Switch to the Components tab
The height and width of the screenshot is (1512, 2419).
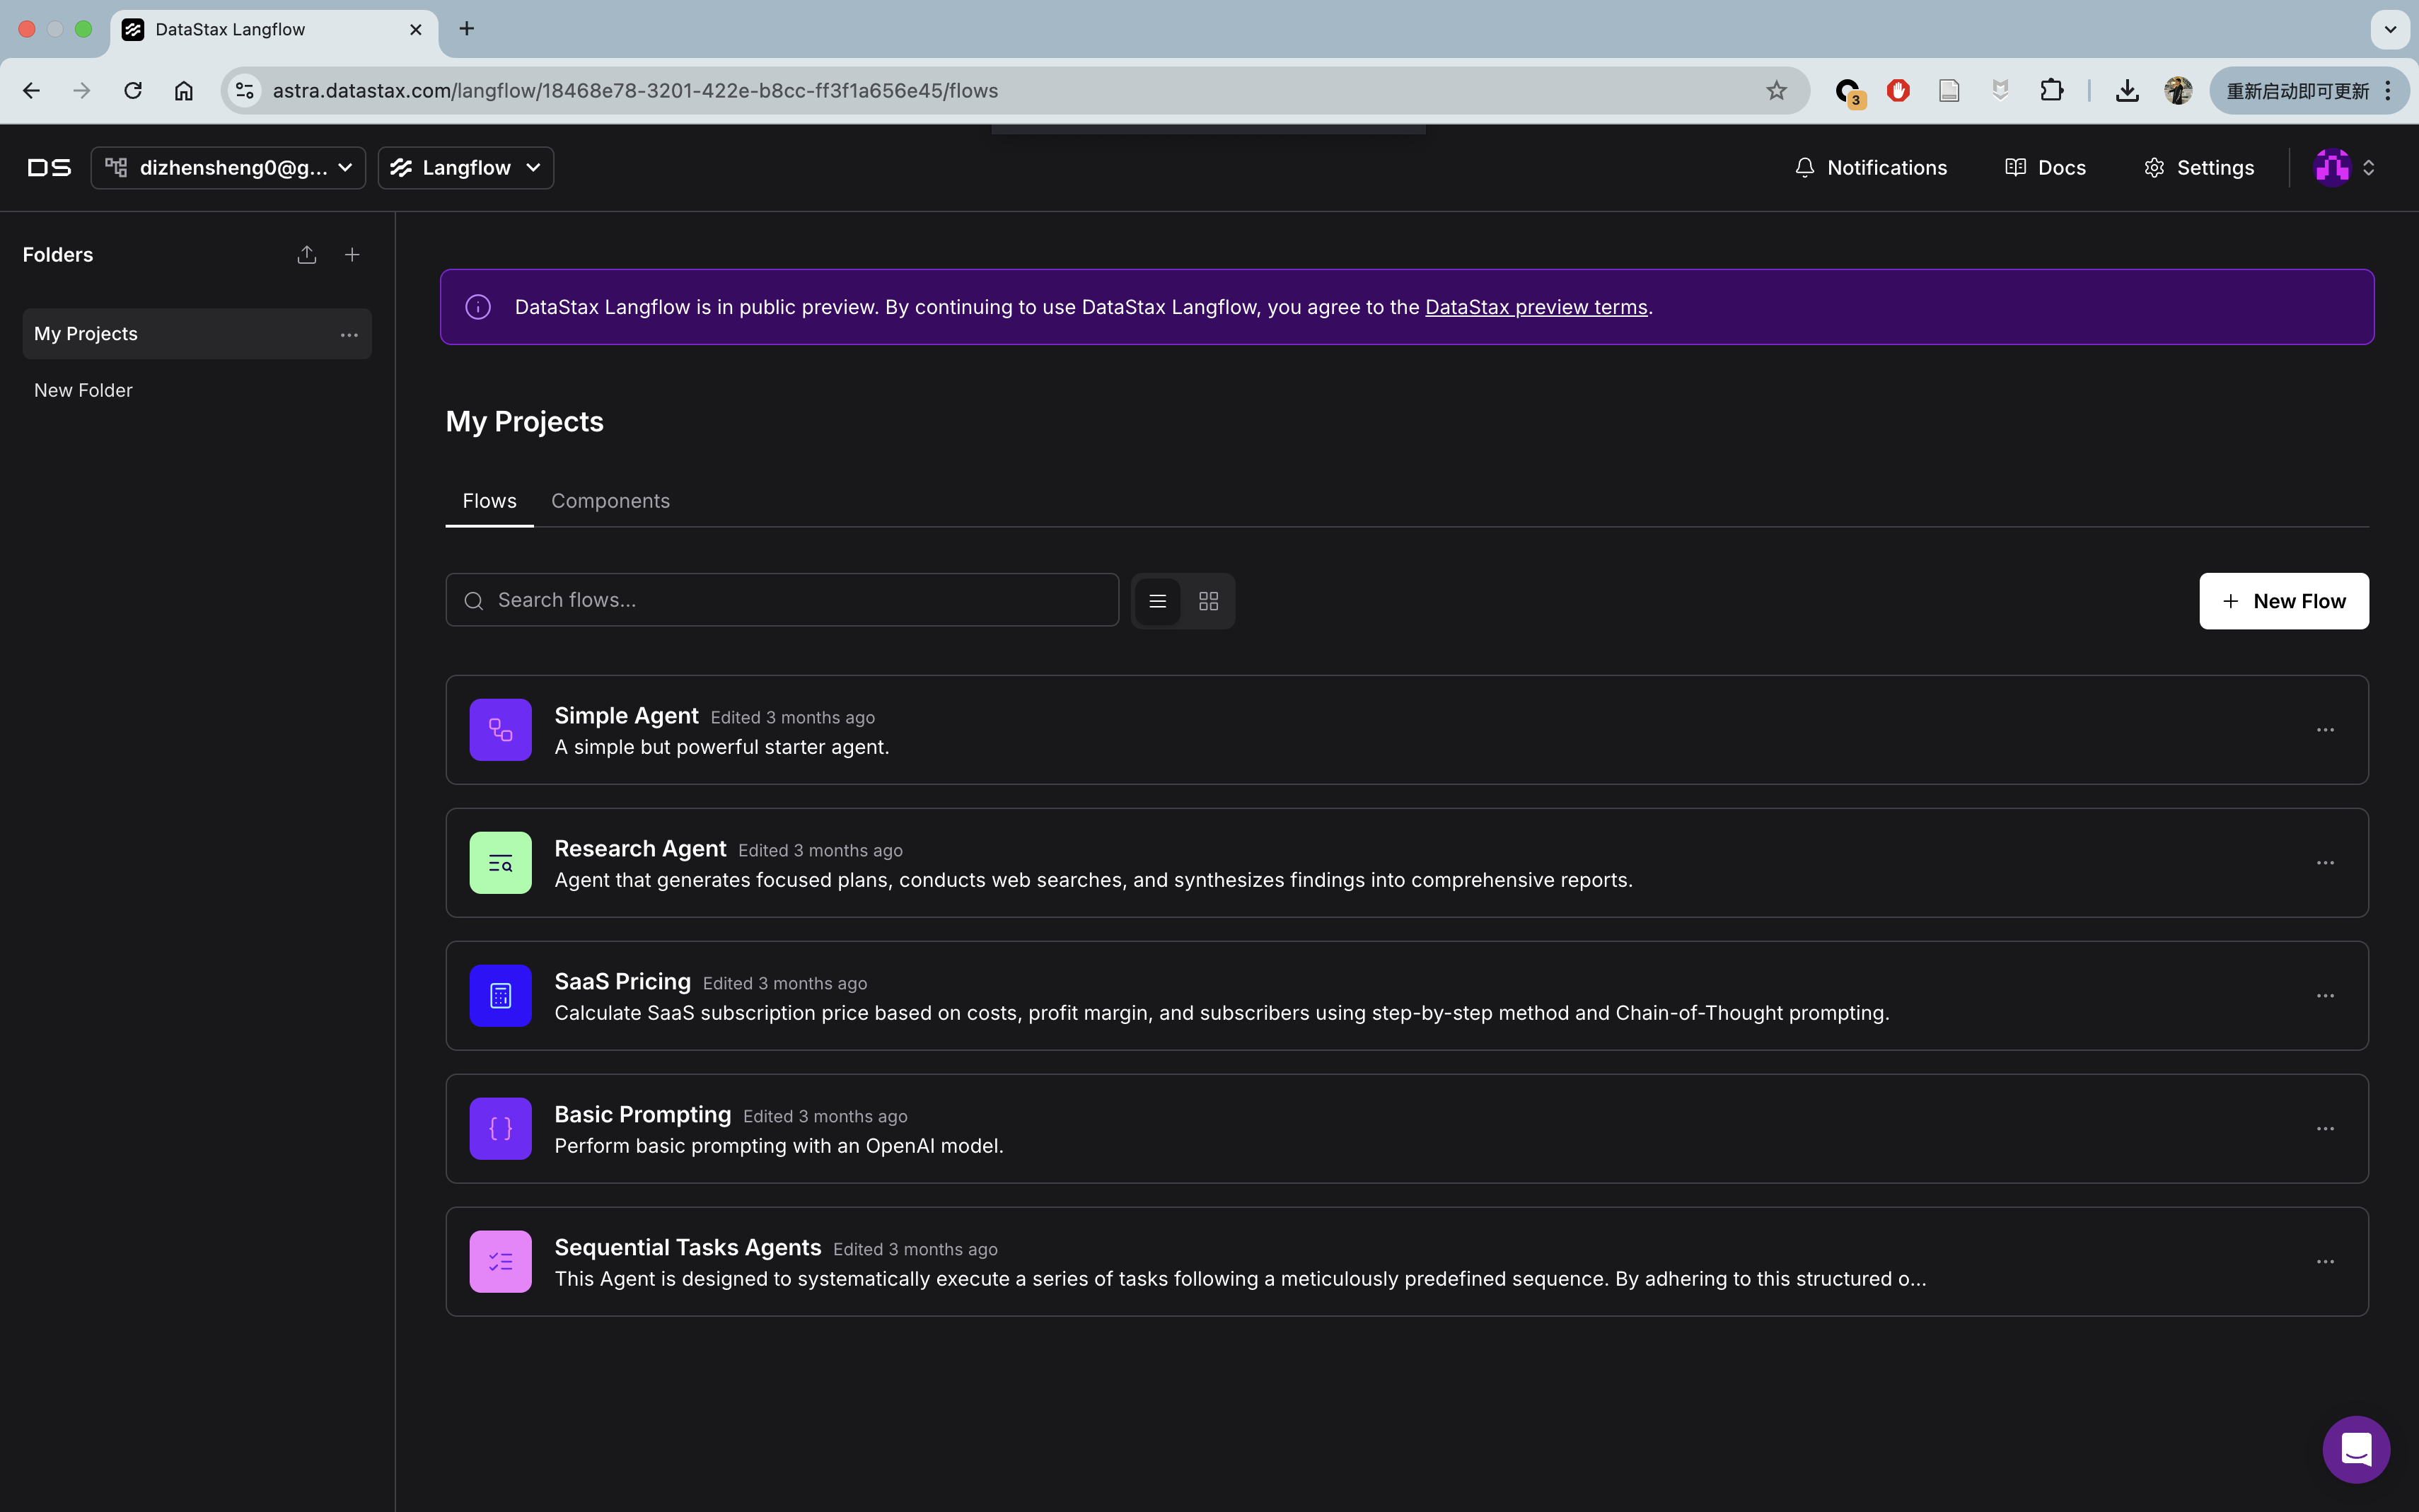(x=610, y=501)
